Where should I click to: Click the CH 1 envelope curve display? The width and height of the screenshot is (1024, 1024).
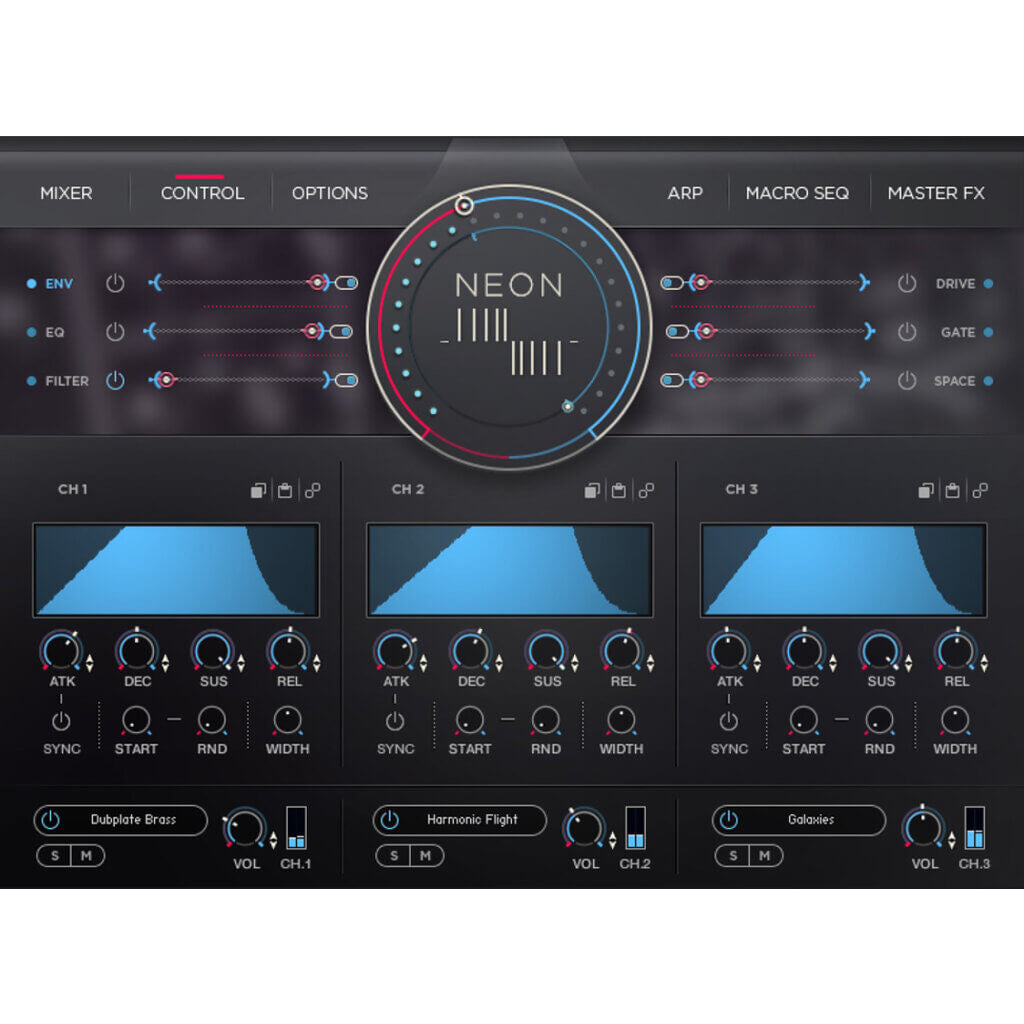click(175, 568)
